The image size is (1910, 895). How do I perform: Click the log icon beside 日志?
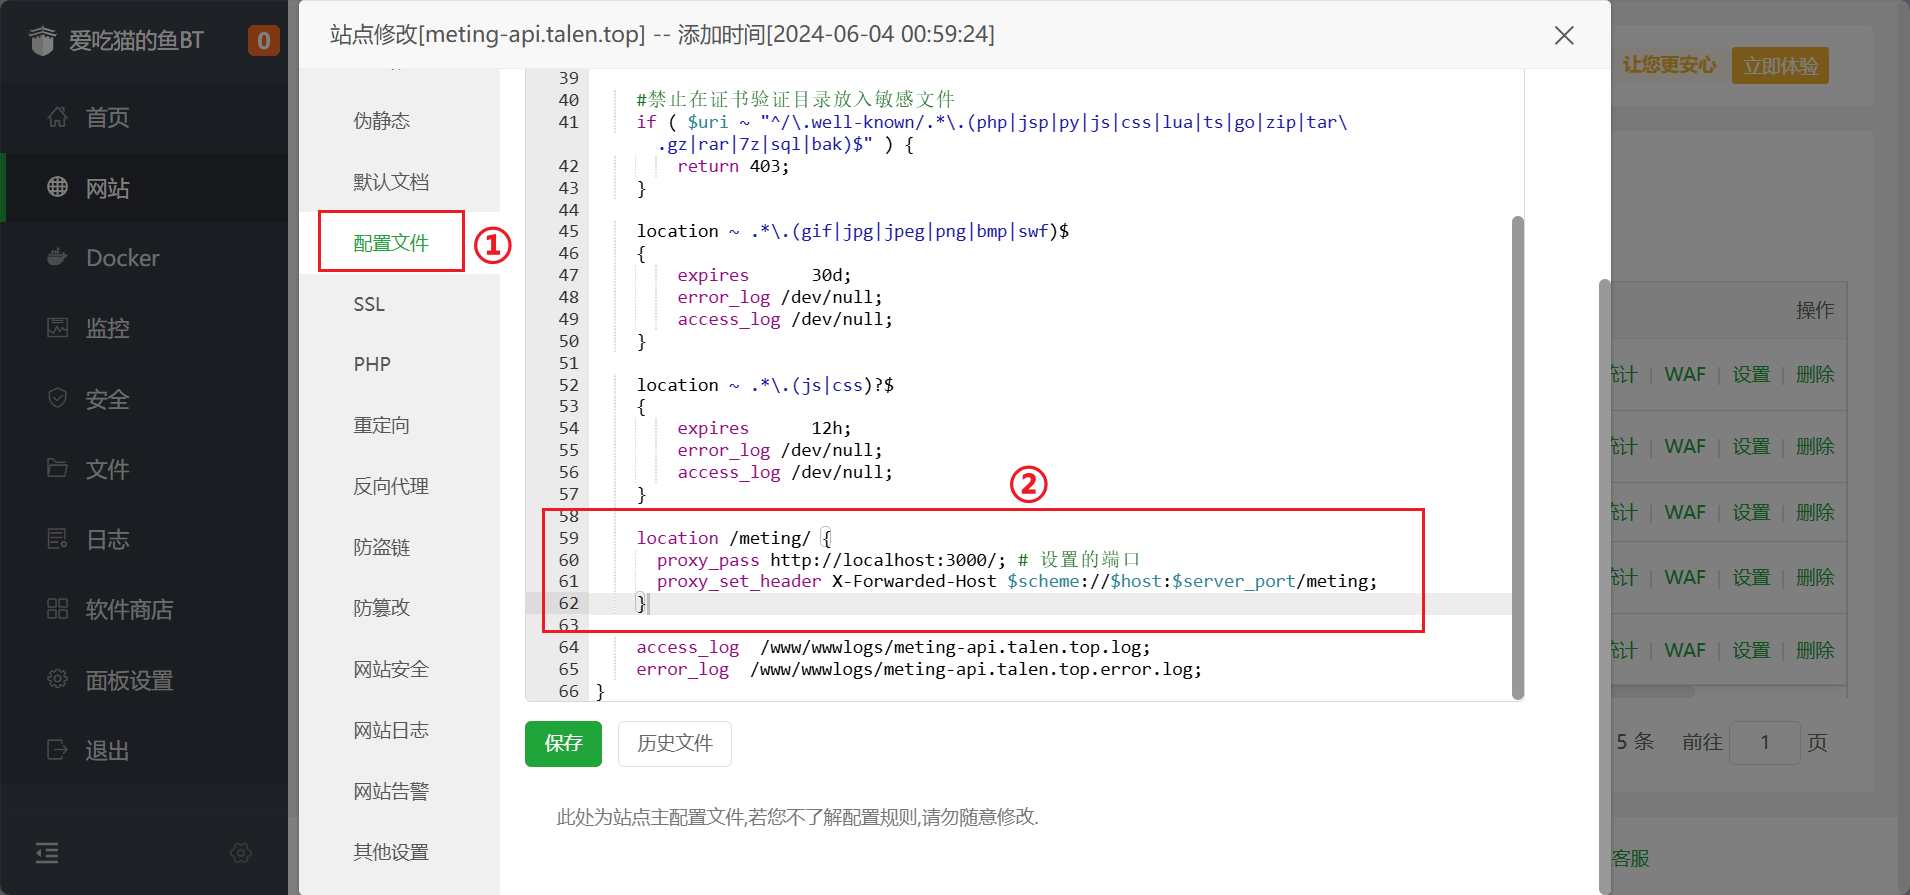(58, 539)
